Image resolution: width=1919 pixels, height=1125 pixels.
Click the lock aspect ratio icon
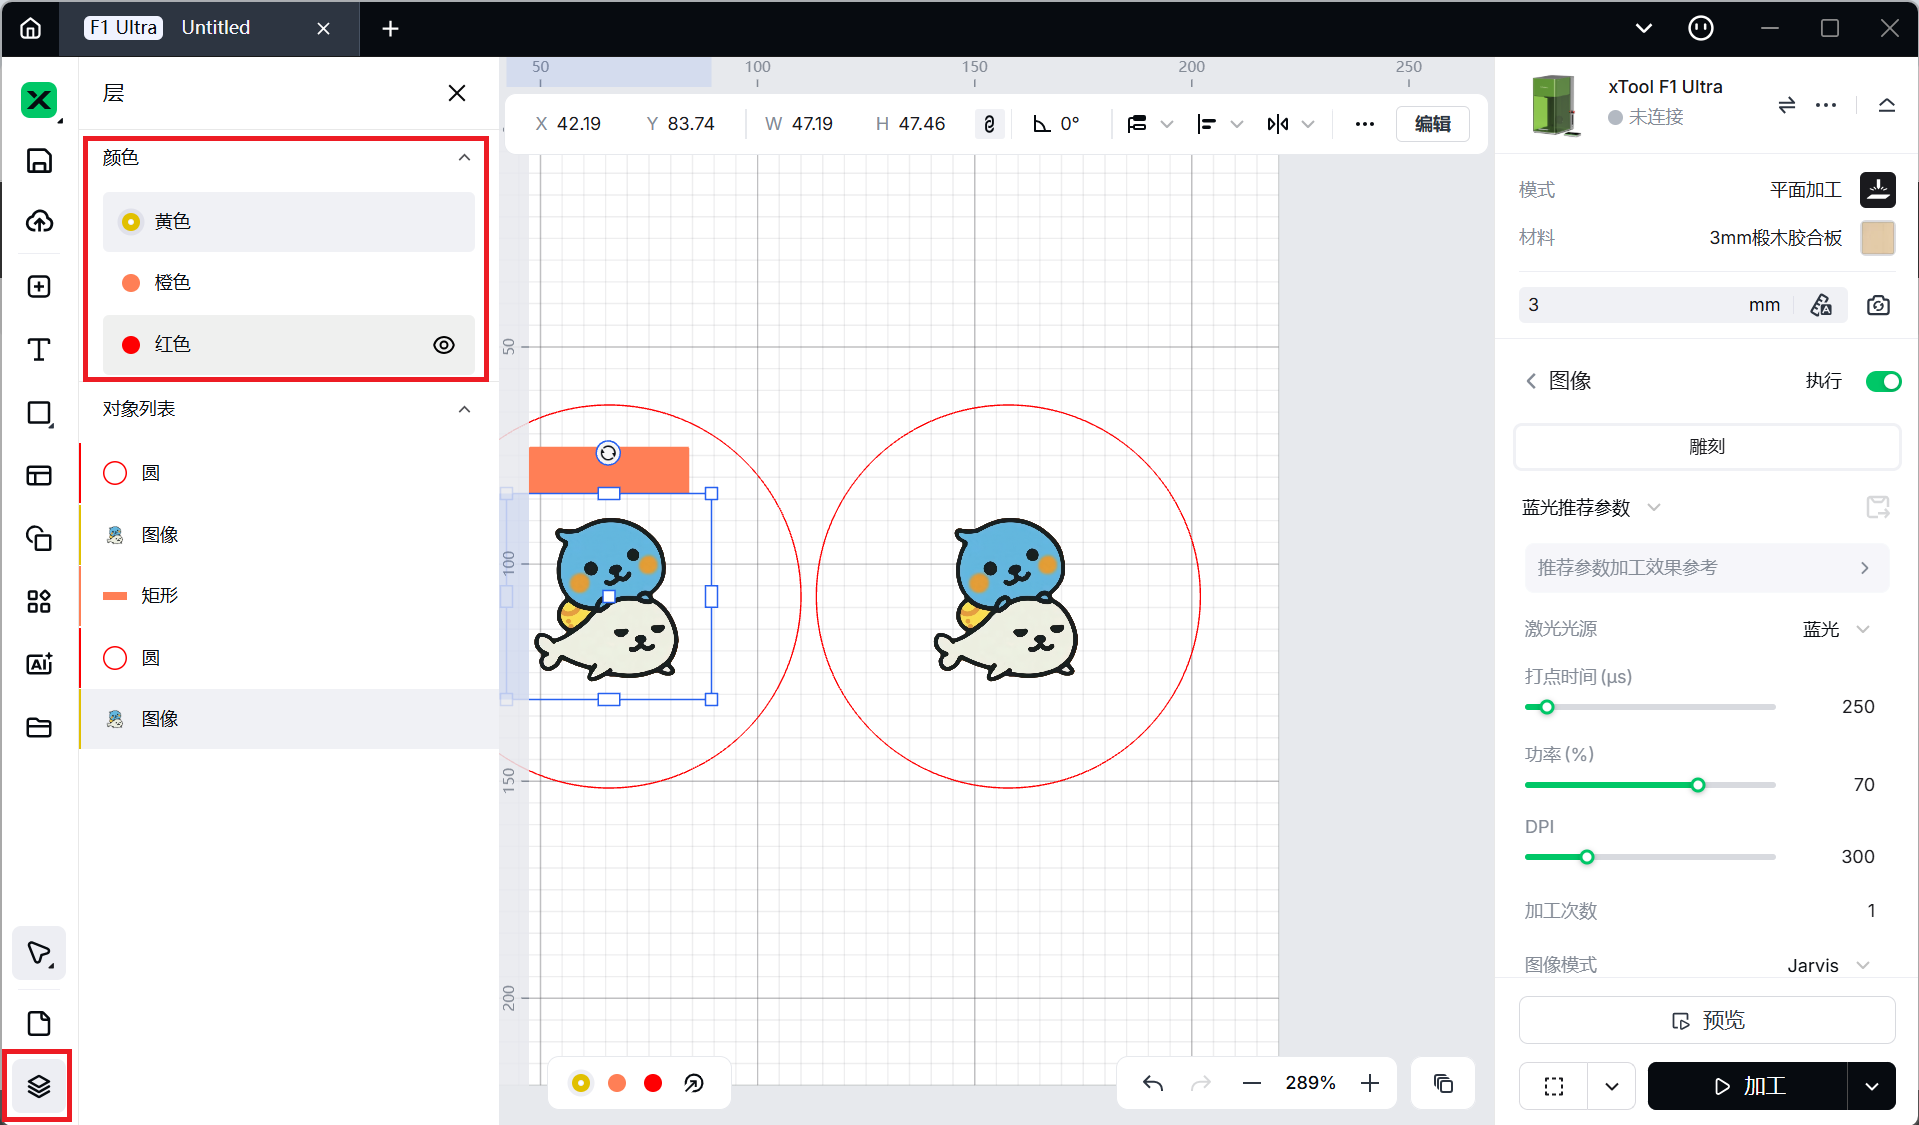pos(989,124)
